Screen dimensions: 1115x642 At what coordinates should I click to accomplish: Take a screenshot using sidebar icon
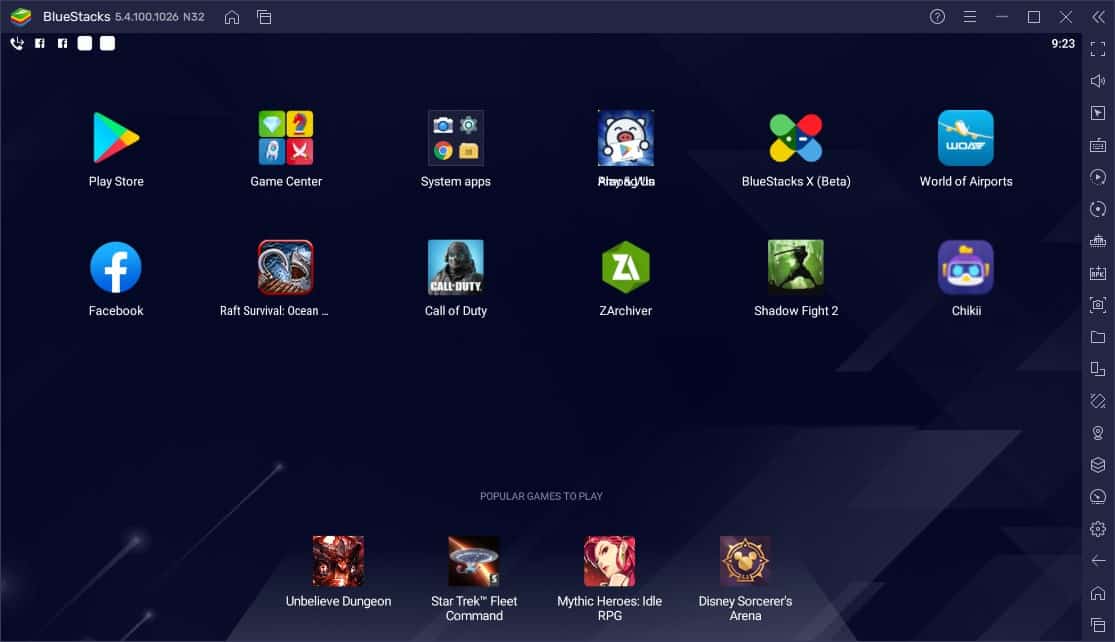click(1098, 305)
